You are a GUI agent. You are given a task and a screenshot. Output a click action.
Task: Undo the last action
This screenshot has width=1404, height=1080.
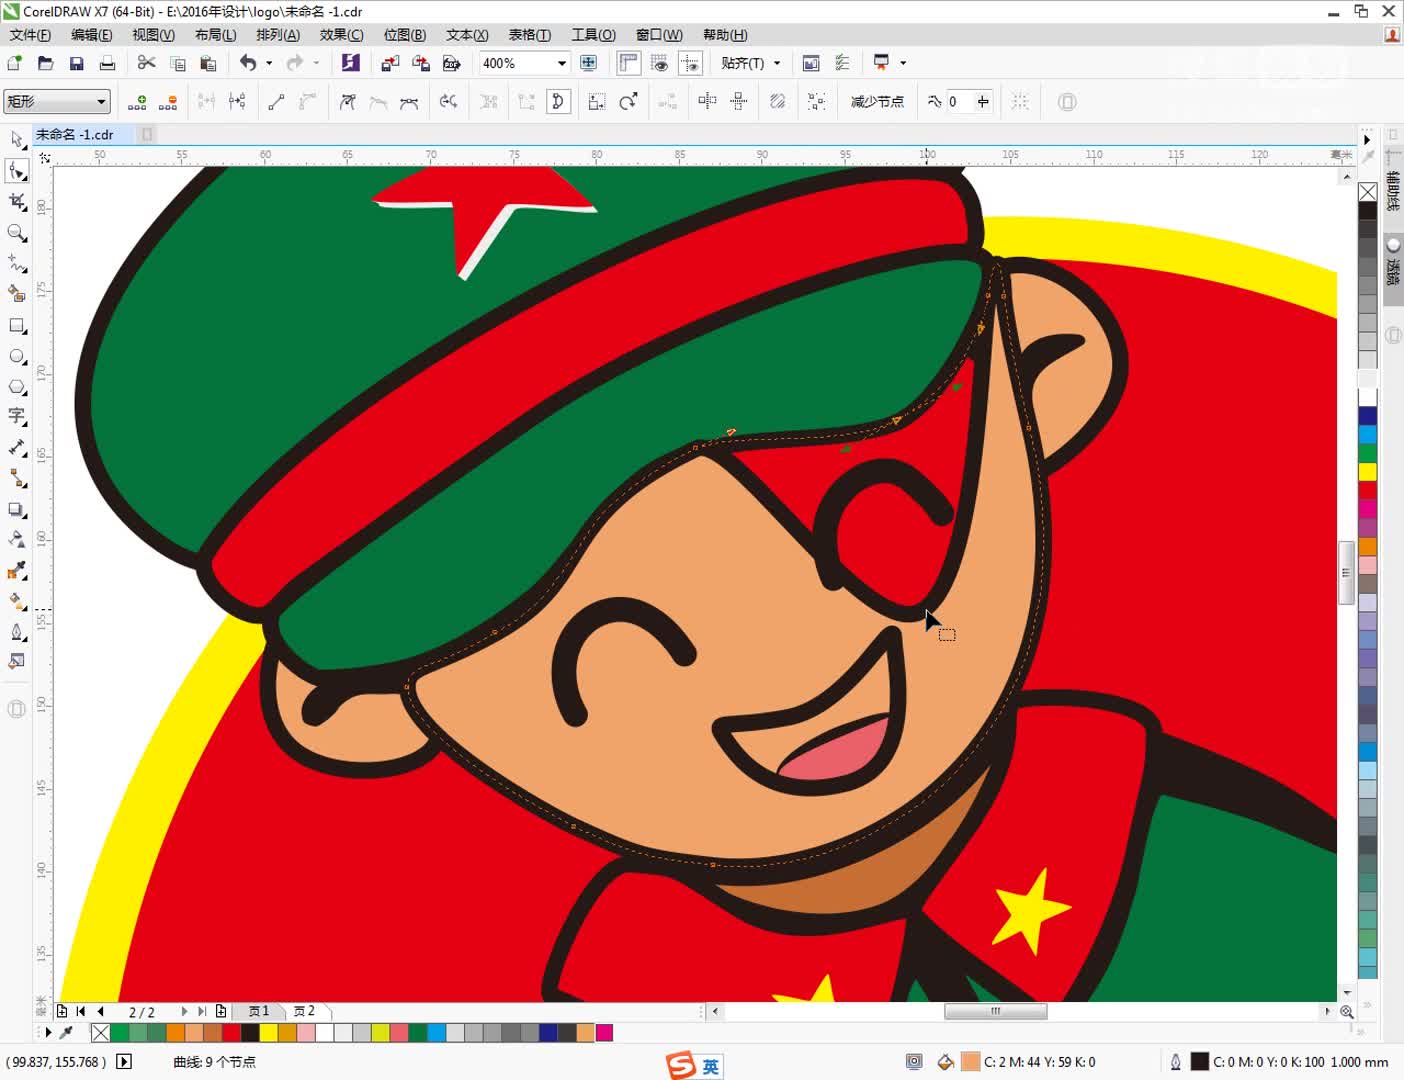tap(248, 63)
